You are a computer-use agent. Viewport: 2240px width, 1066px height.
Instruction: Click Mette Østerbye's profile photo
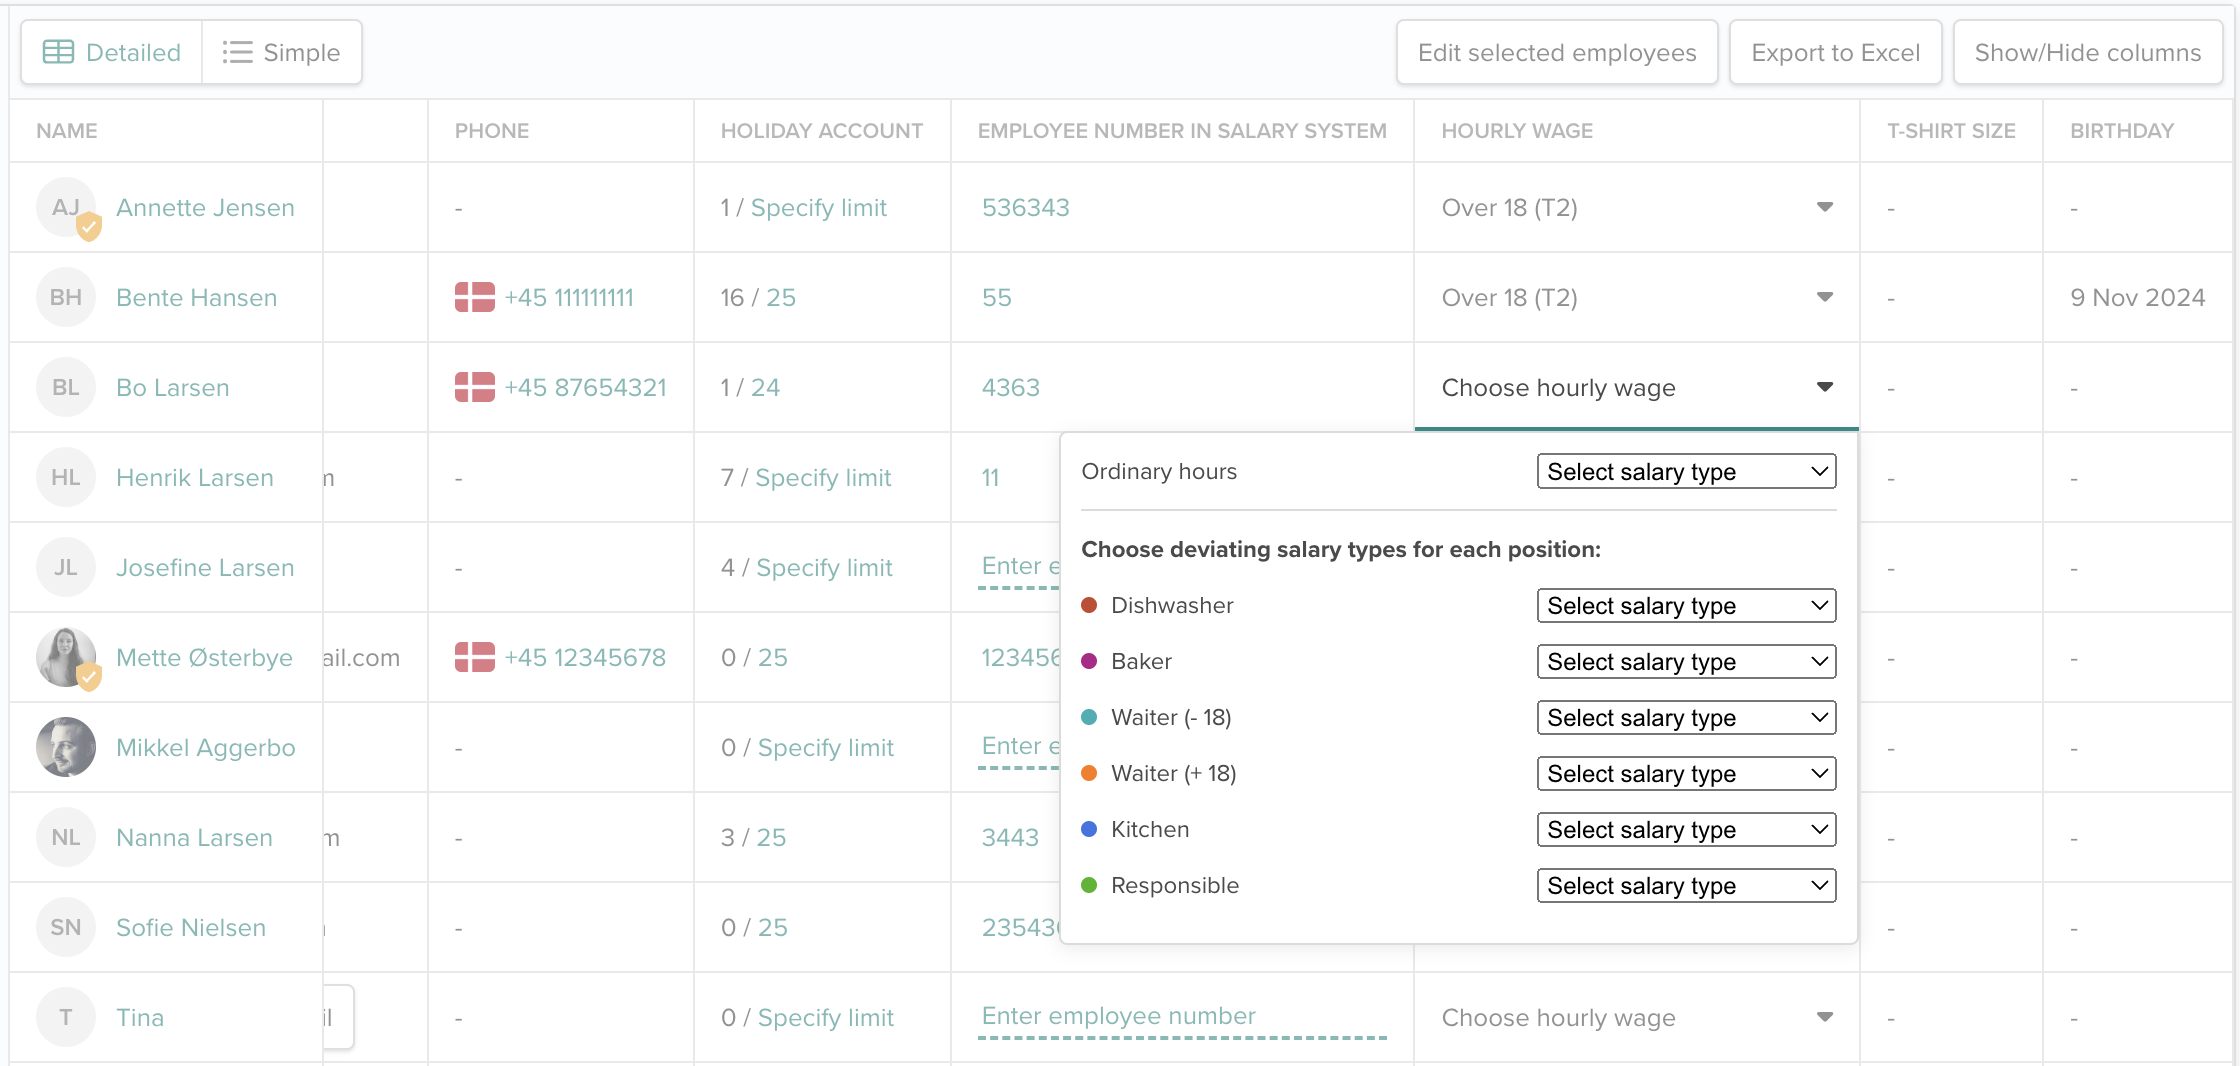[x=66, y=657]
